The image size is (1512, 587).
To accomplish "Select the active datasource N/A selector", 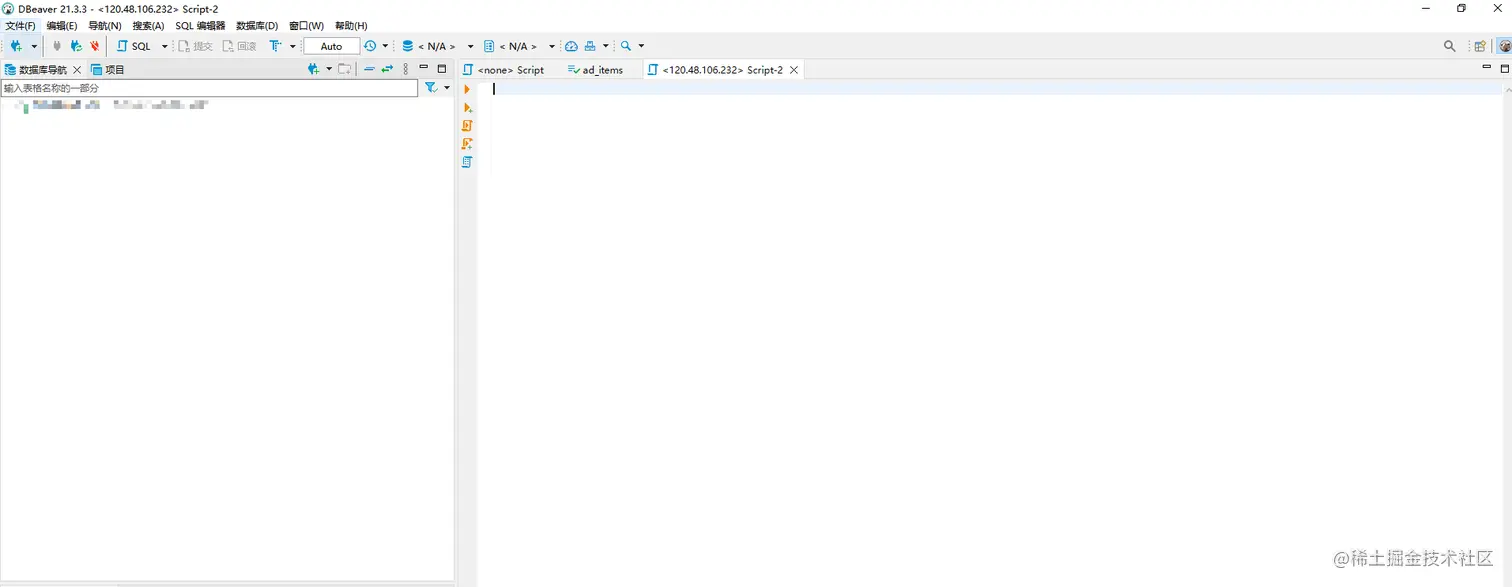I will pyautogui.click(x=437, y=46).
